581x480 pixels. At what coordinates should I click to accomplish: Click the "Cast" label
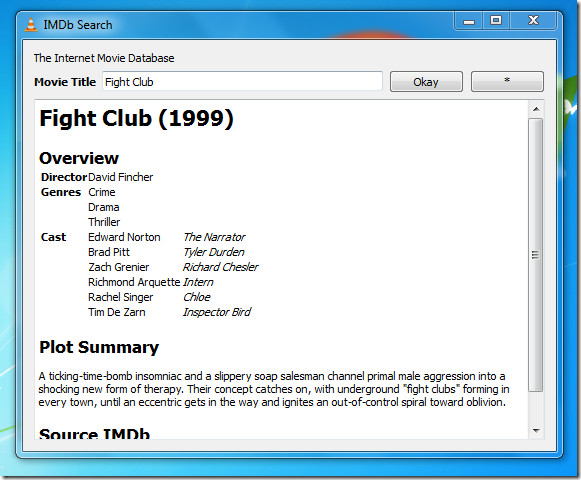53,237
